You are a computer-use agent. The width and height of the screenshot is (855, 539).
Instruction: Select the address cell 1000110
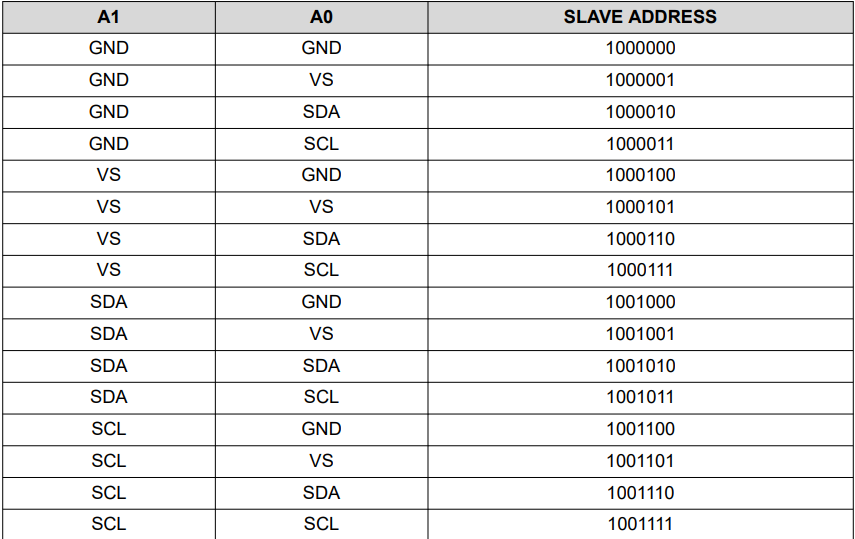[x=640, y=239]
